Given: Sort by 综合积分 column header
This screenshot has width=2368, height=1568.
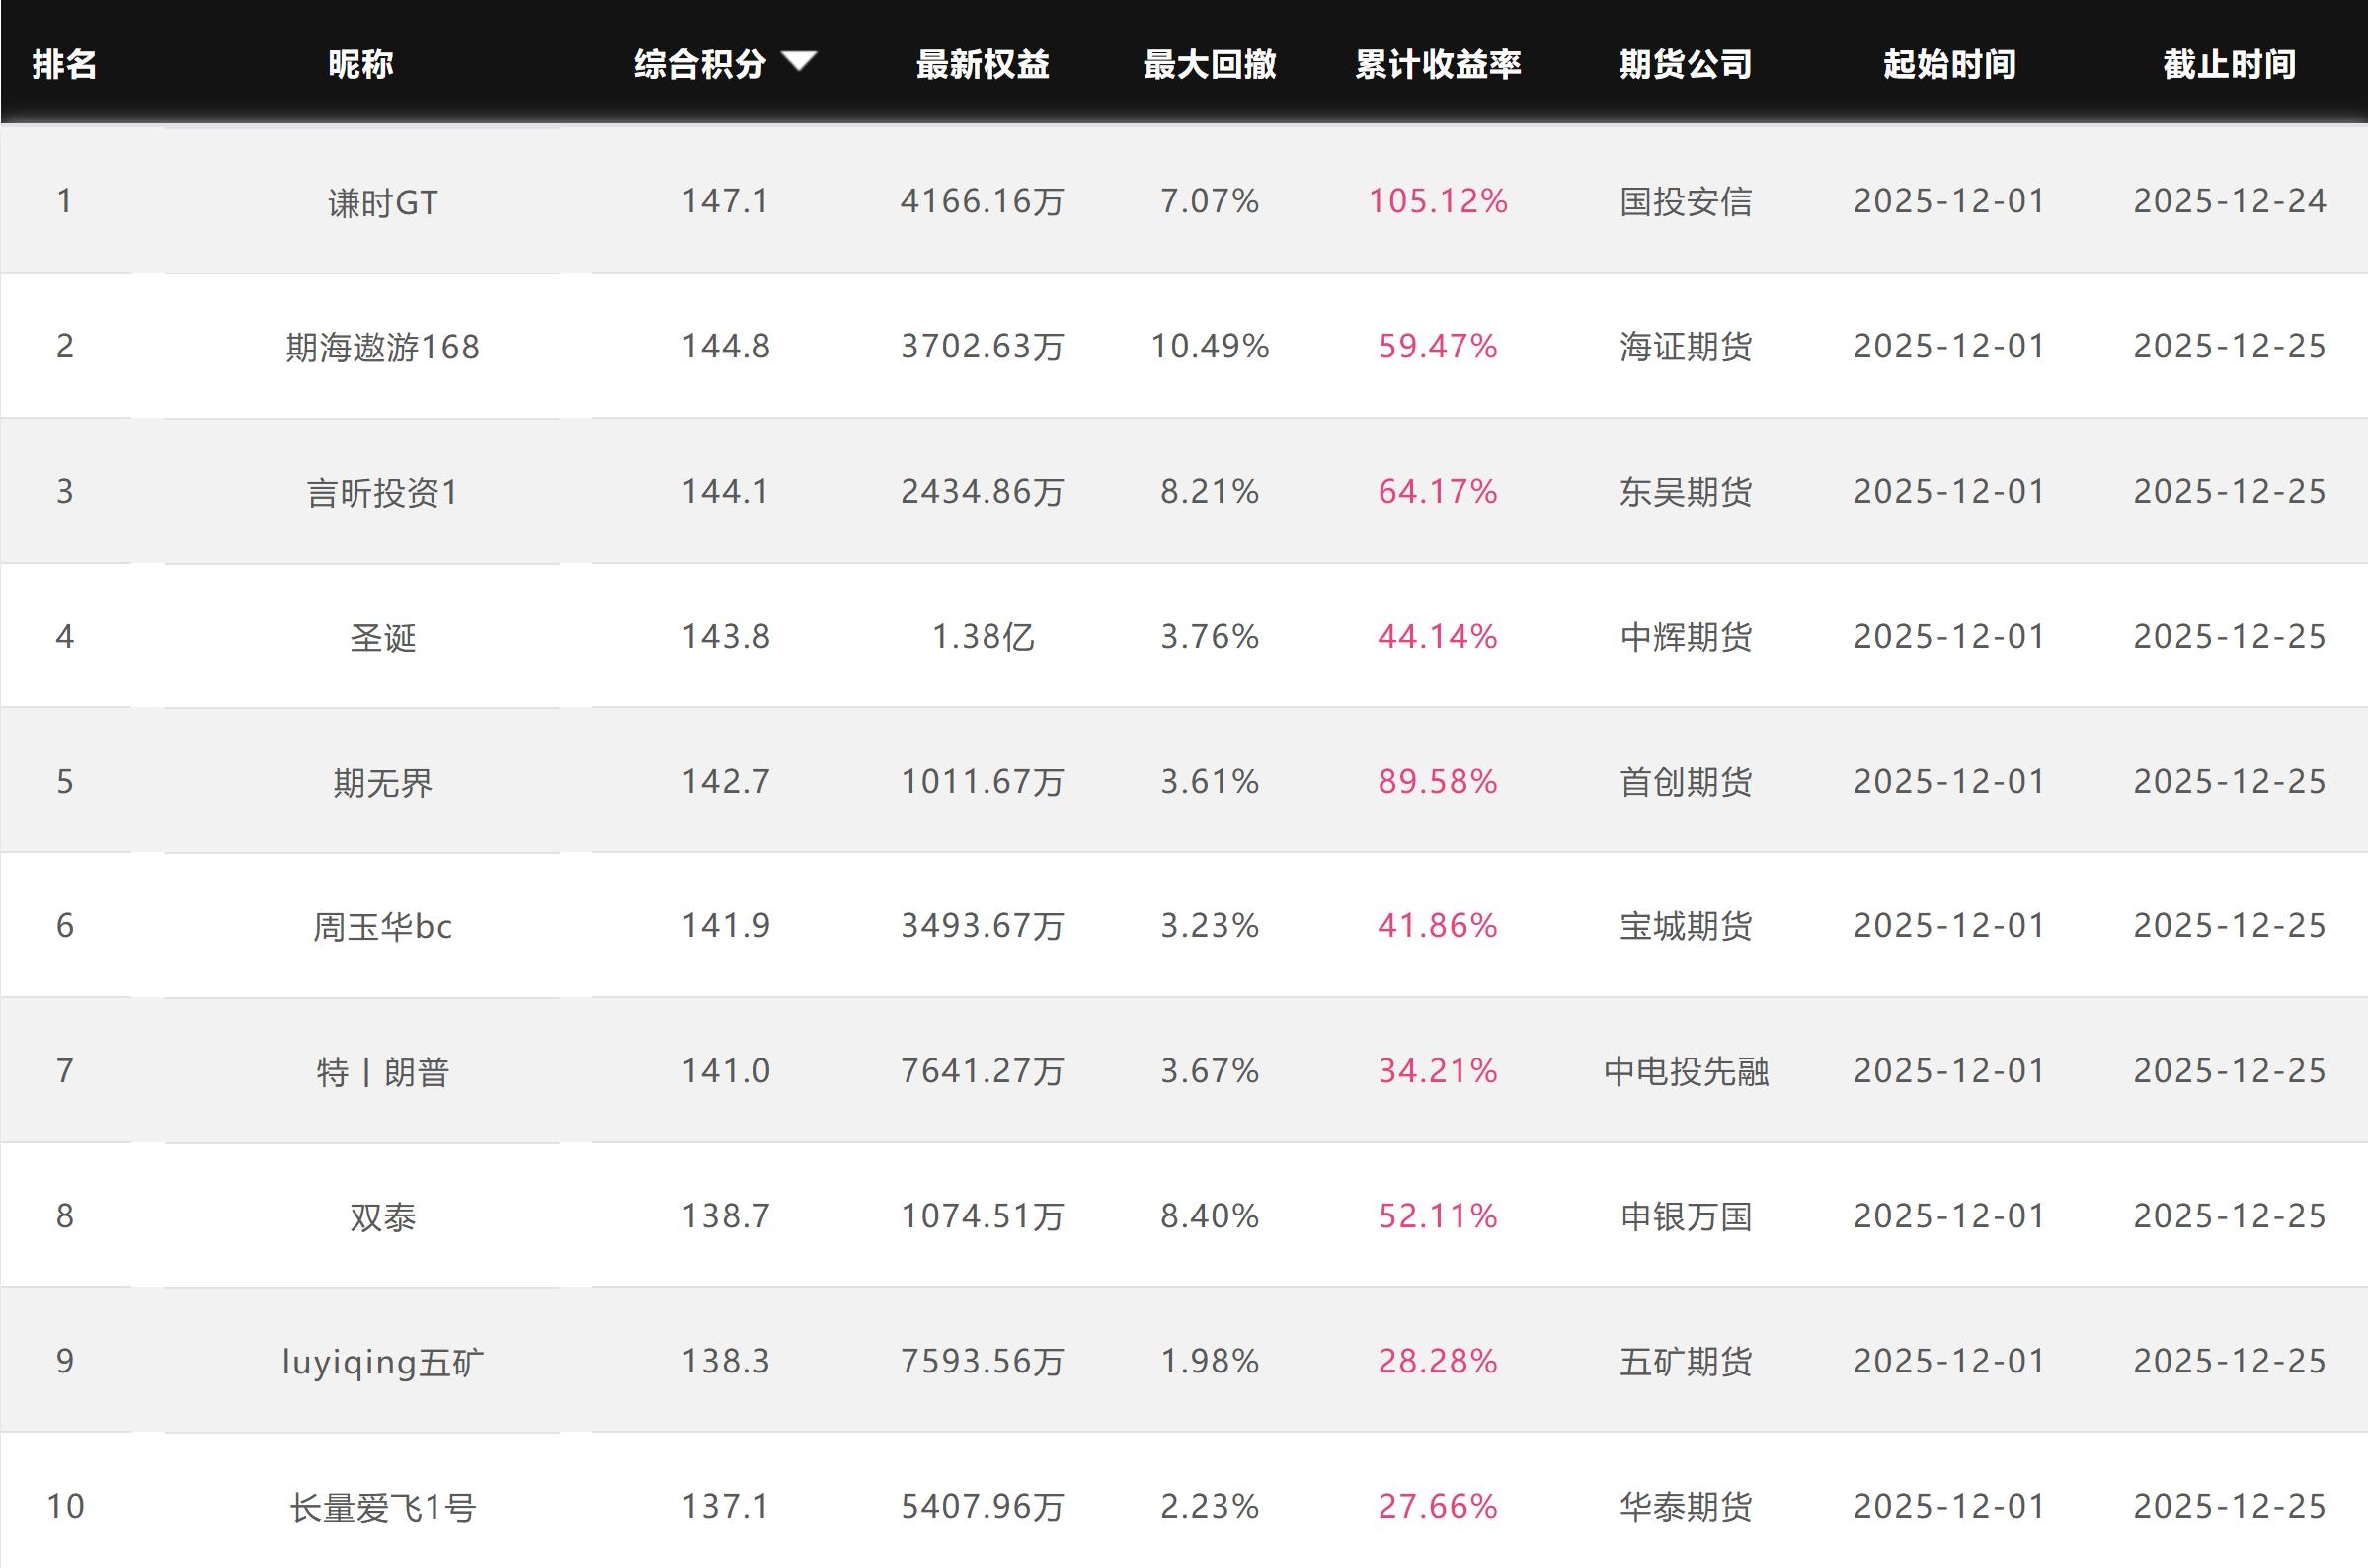Looking at the screenshot, I should pyautogui.click(x=700, y=65).
